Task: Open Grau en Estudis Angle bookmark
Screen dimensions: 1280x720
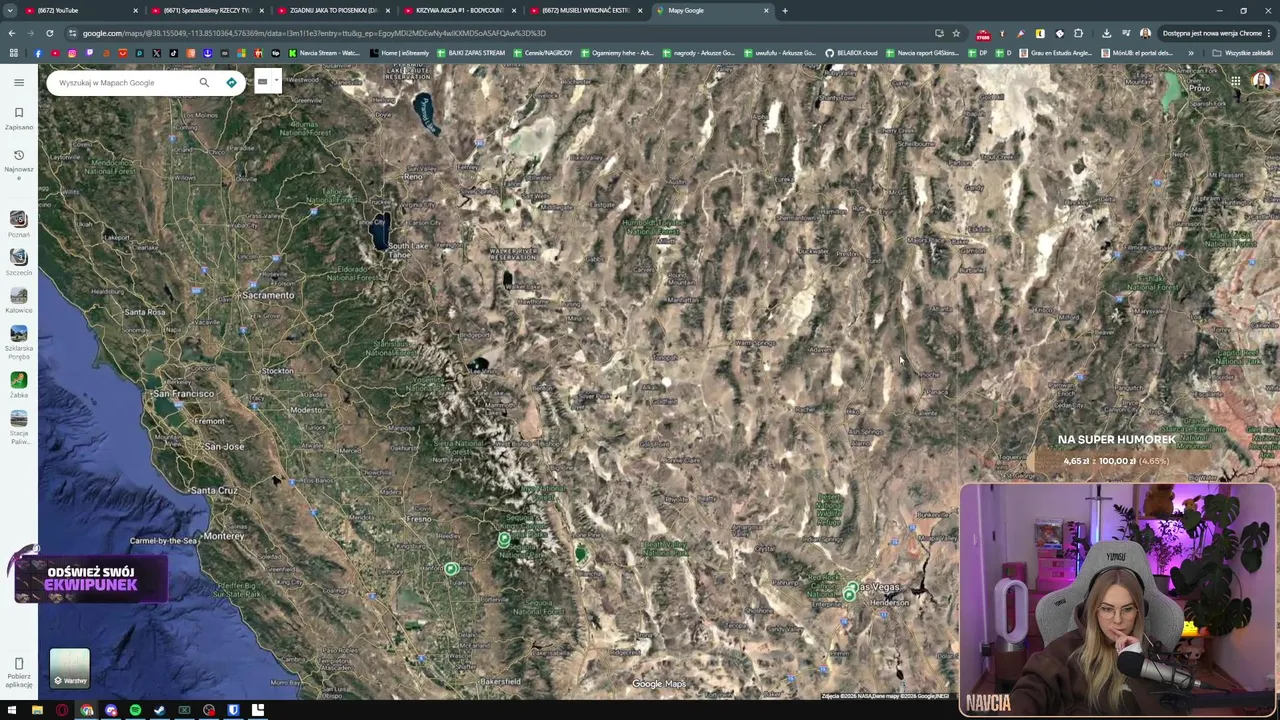Action: tap(1056, 53)
